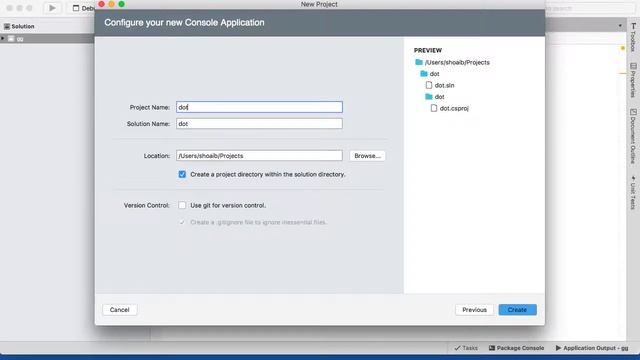Click the Location path field

point(259,156)
